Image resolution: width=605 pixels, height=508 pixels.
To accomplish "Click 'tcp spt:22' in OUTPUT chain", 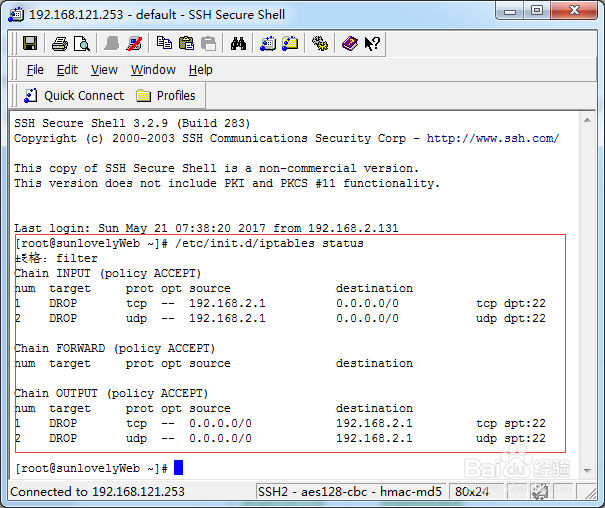I will (511, 424).
